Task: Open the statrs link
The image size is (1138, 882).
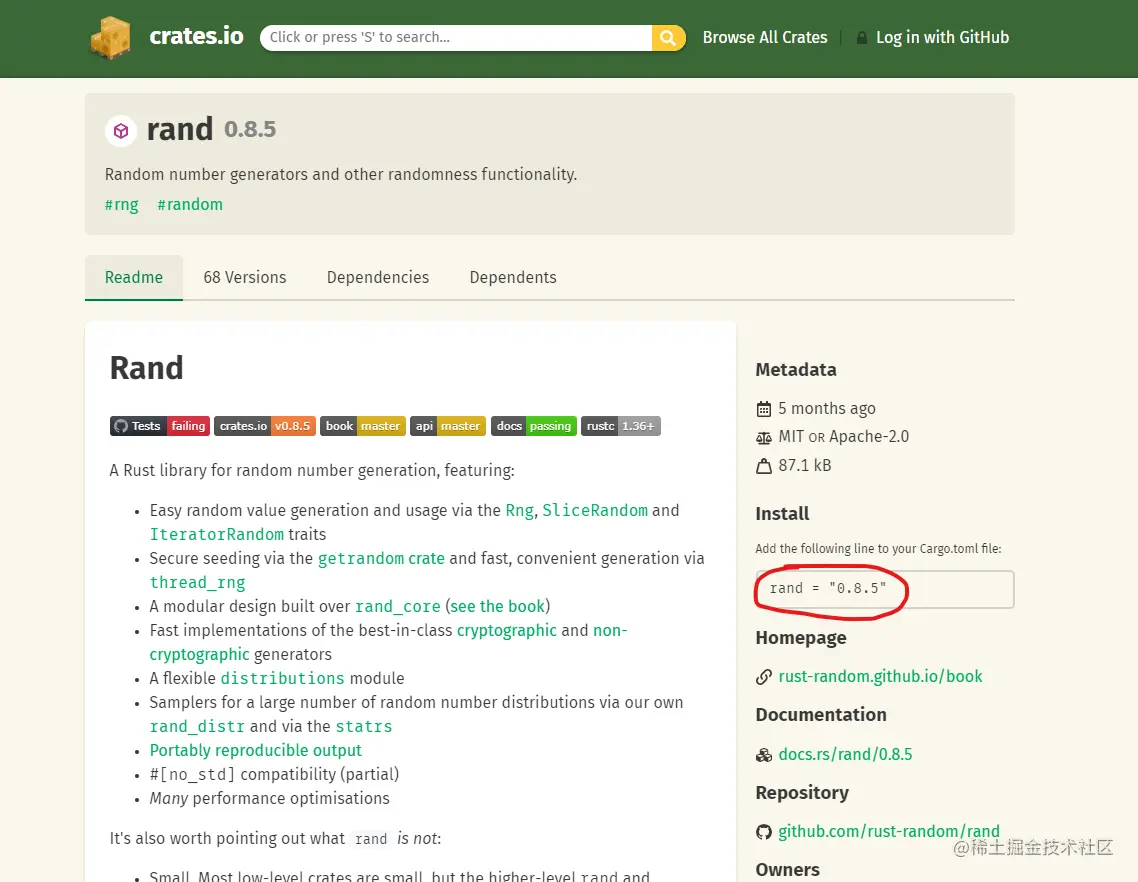Action: pyautogui.click(x=364, y=726)
